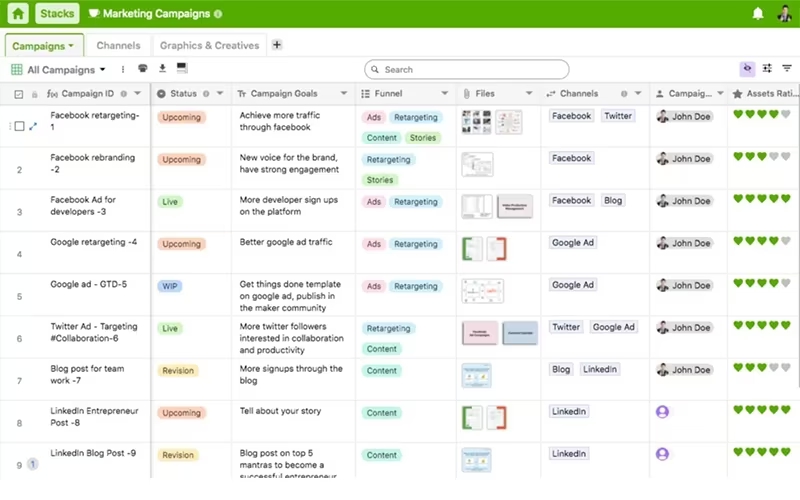This screenshot has height=500, width=800.
Task: Click LinkedIn channel tag in Blog post row 7
Action: pyautogui.click(x=600, y=369)
